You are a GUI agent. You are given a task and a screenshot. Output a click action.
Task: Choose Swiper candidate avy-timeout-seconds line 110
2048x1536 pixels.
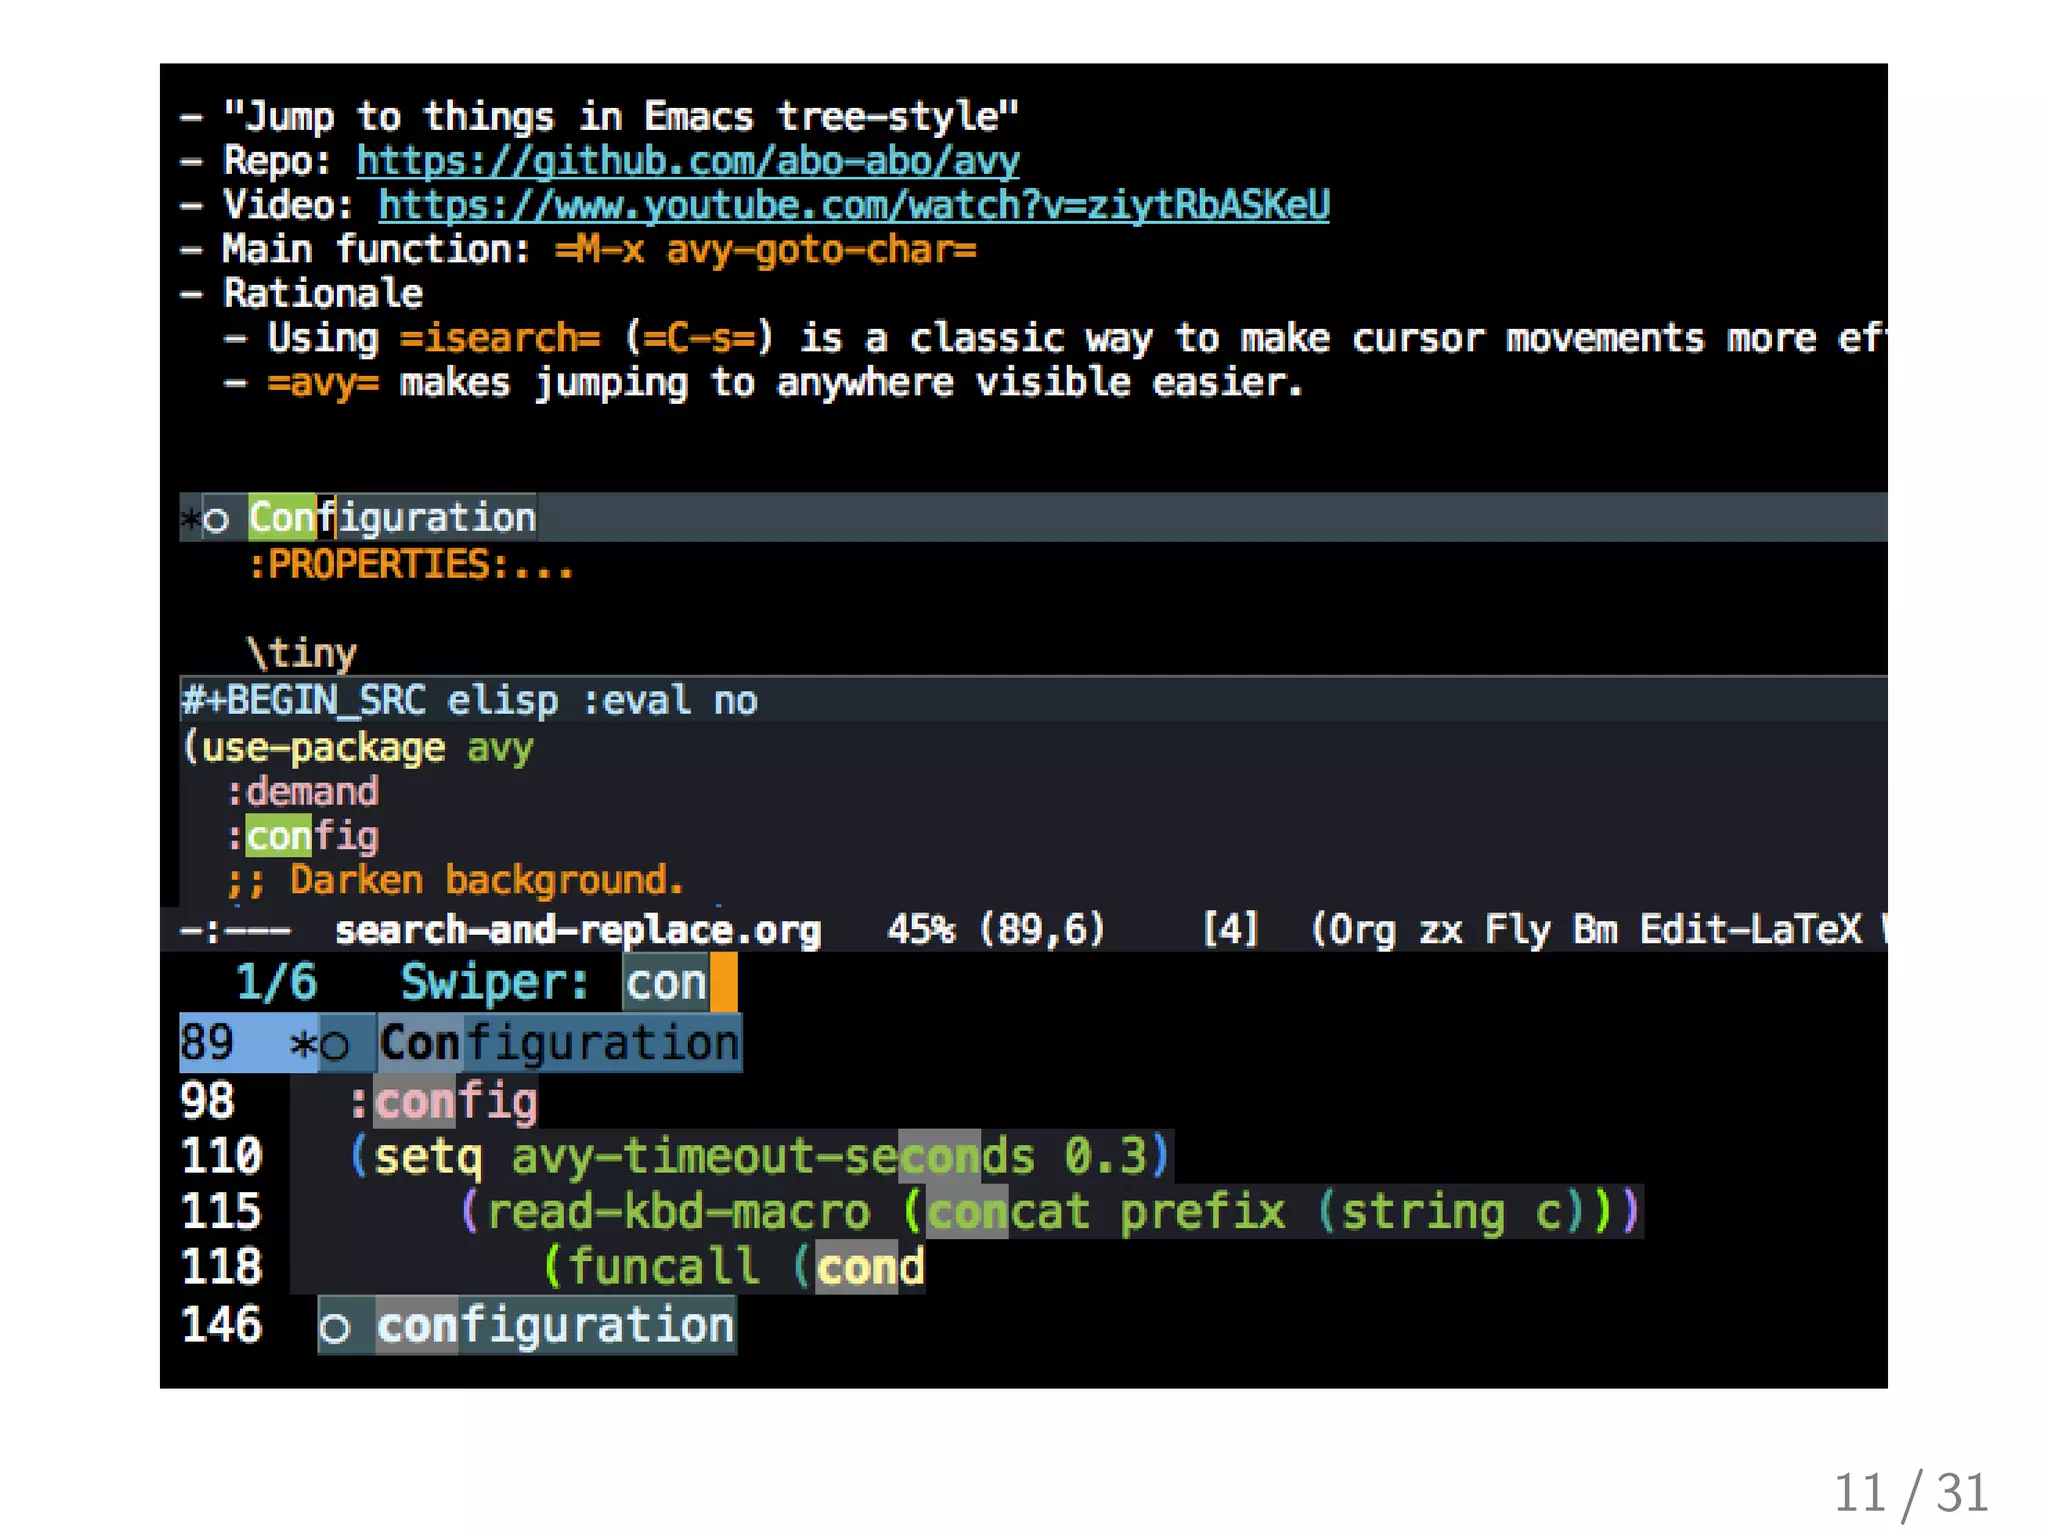click(x=760, y=1157)
